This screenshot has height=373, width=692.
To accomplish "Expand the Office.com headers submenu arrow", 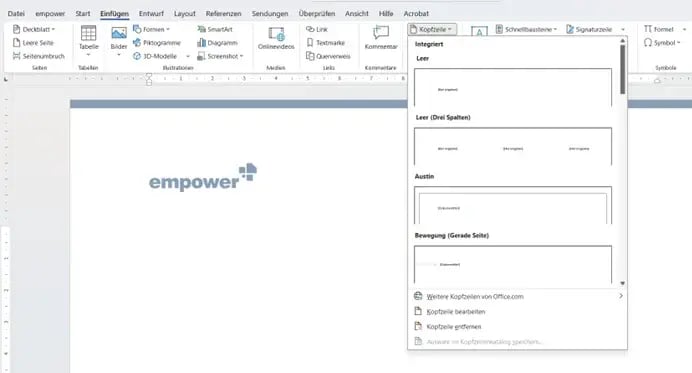I will tap(621, 296).
